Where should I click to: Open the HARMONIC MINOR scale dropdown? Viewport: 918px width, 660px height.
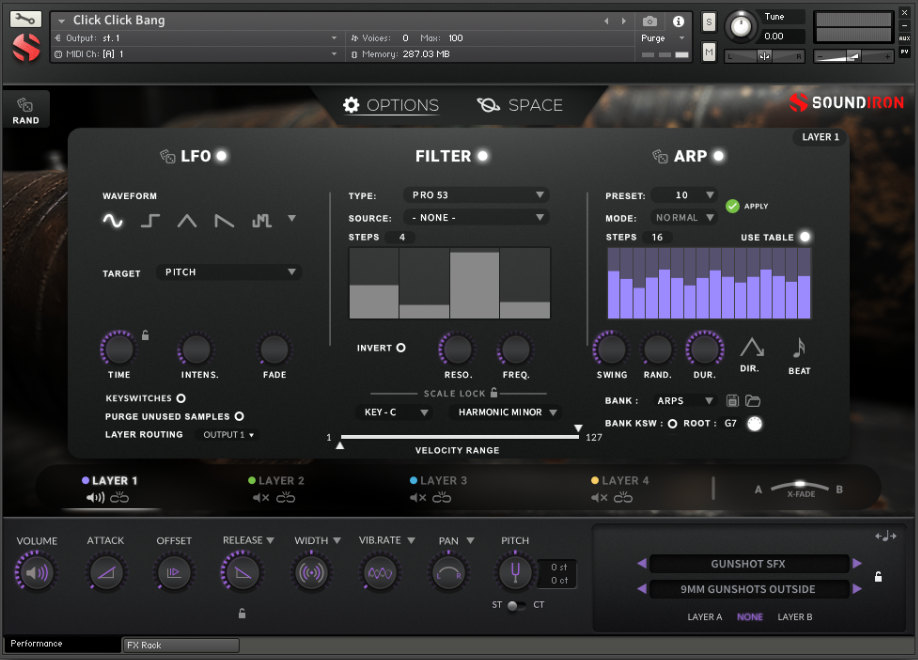click(x=507, y=411)
